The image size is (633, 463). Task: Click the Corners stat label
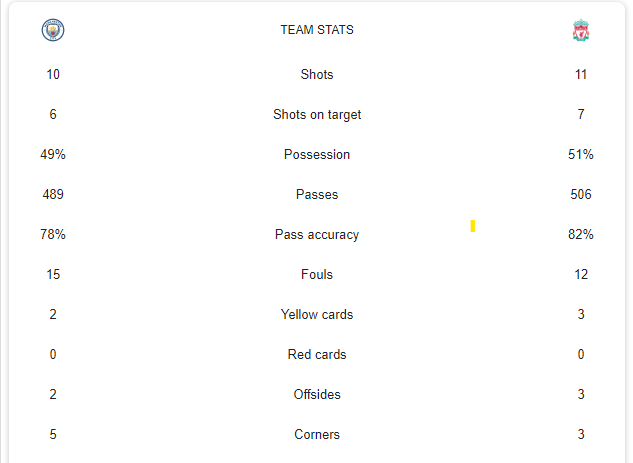(x=317, y=434)
